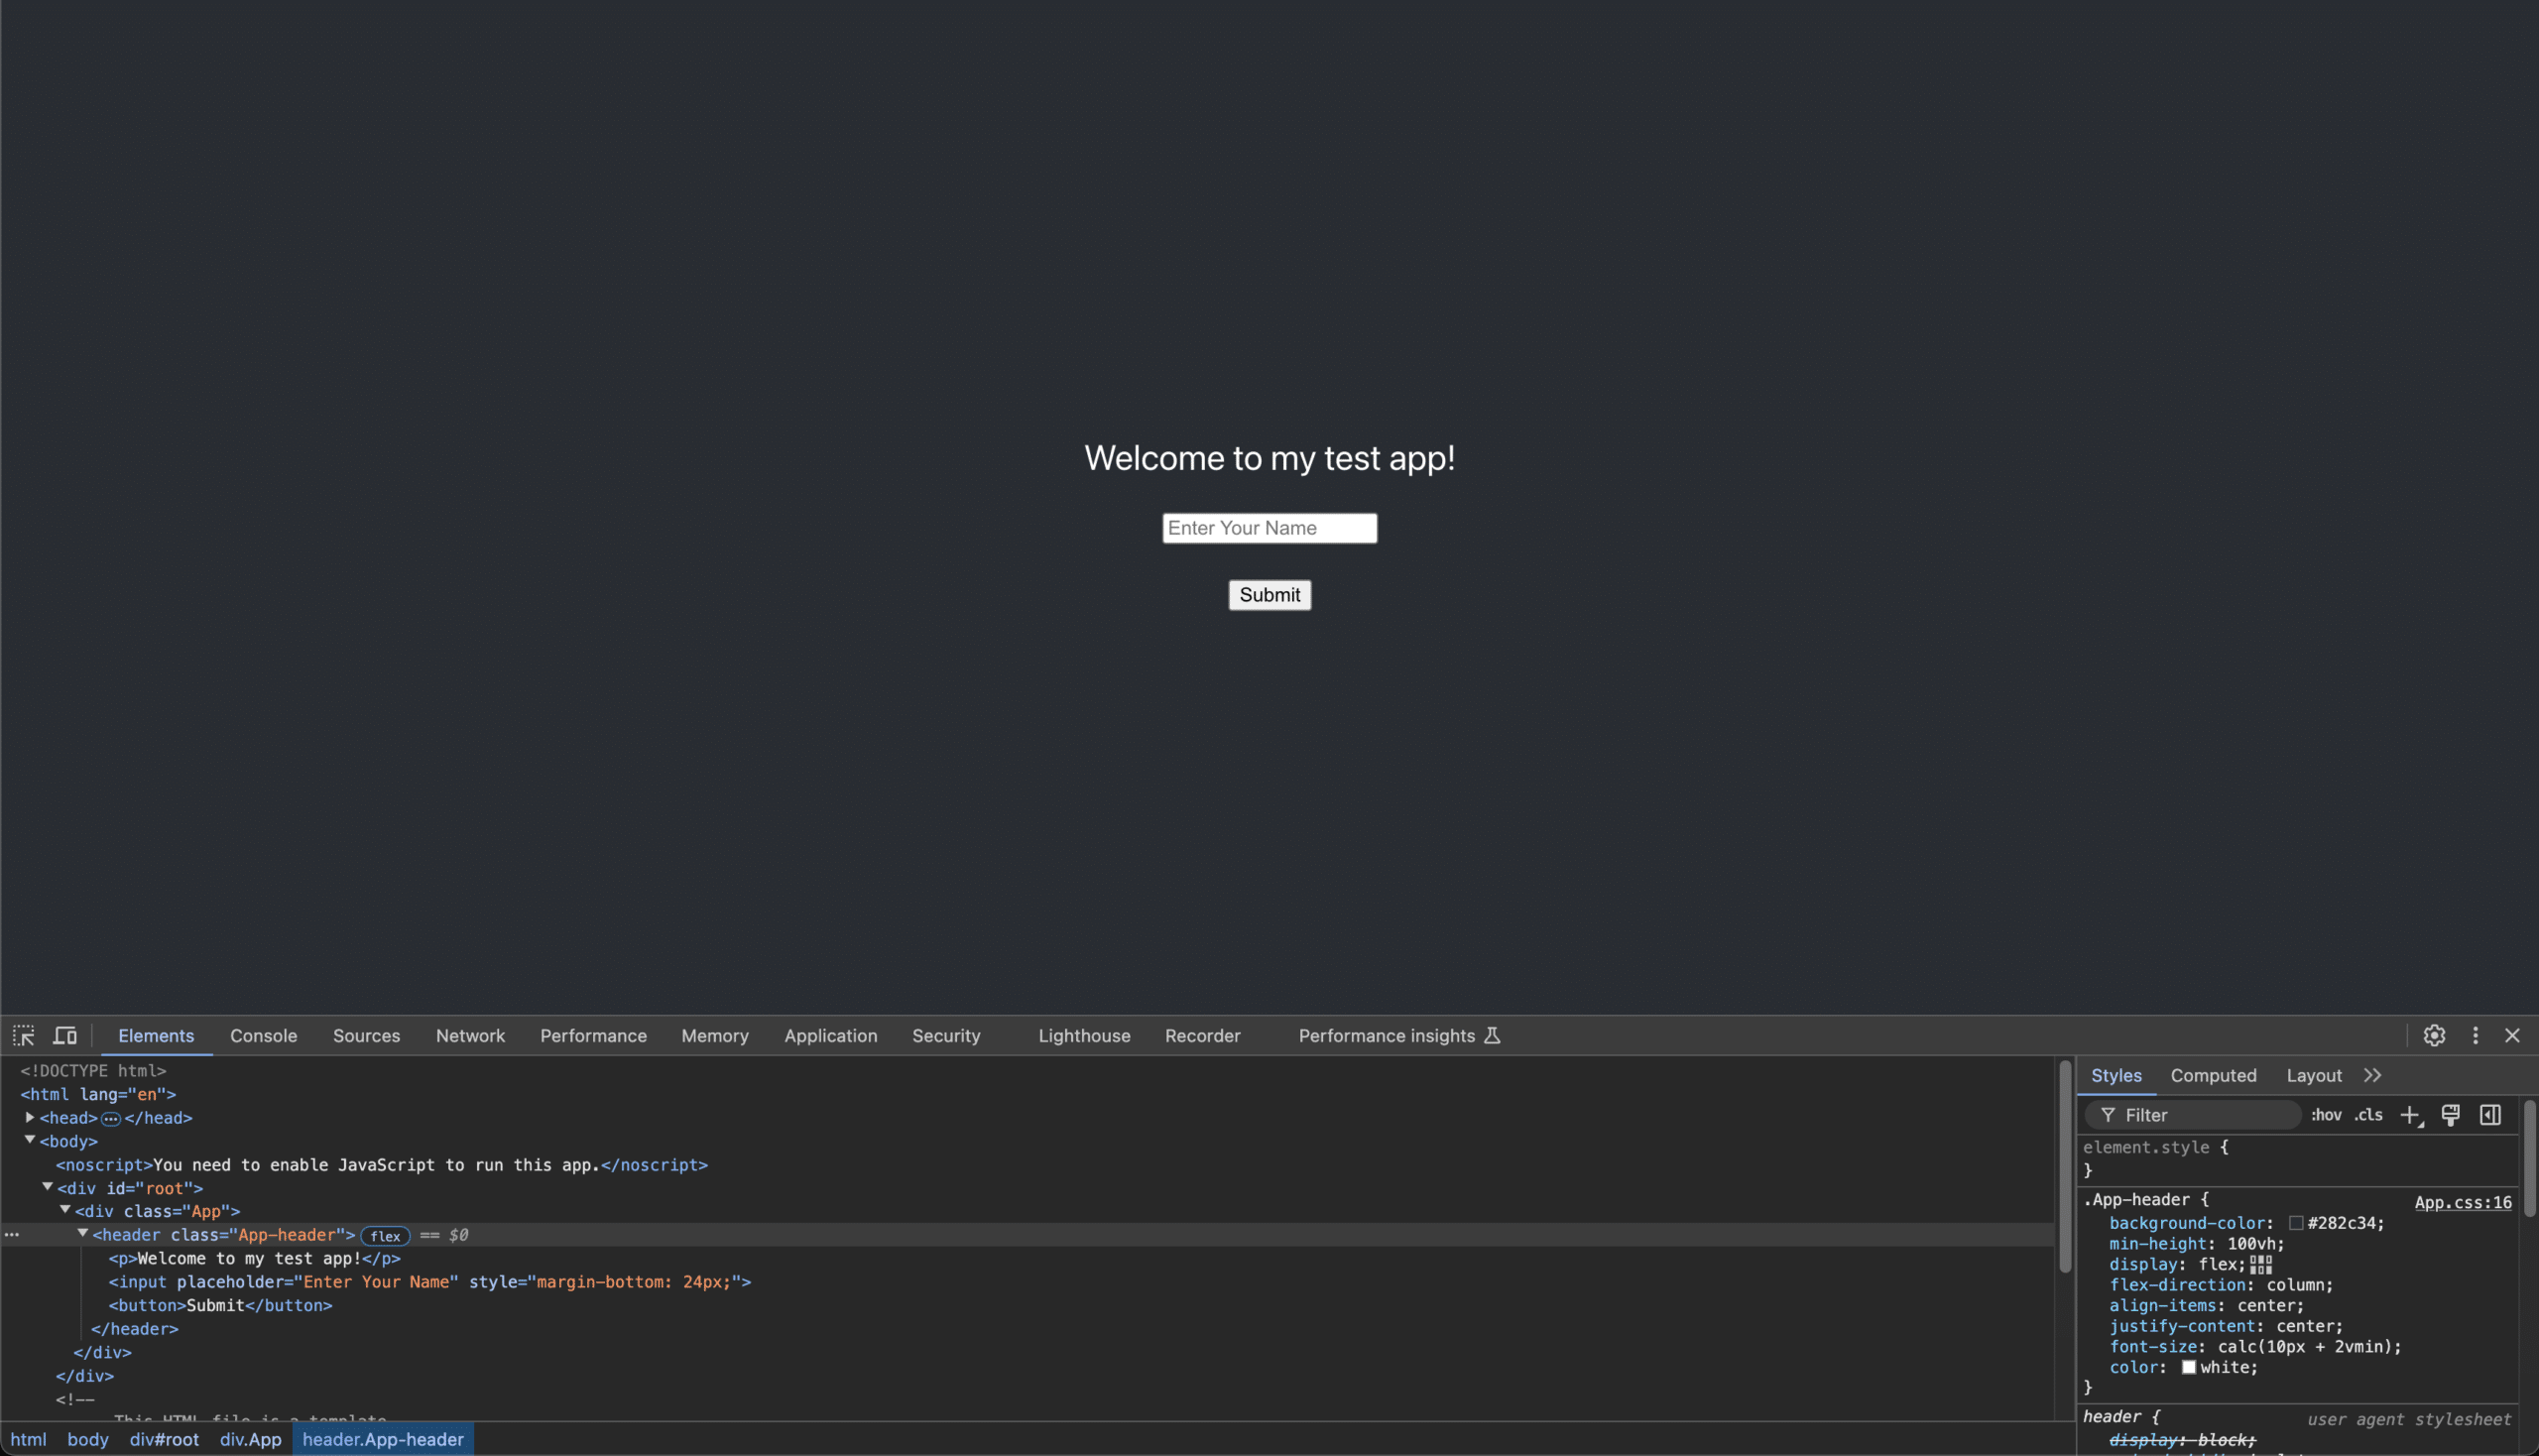
Task: Open DevTools settings gear
Action: pos(2434,1035)
